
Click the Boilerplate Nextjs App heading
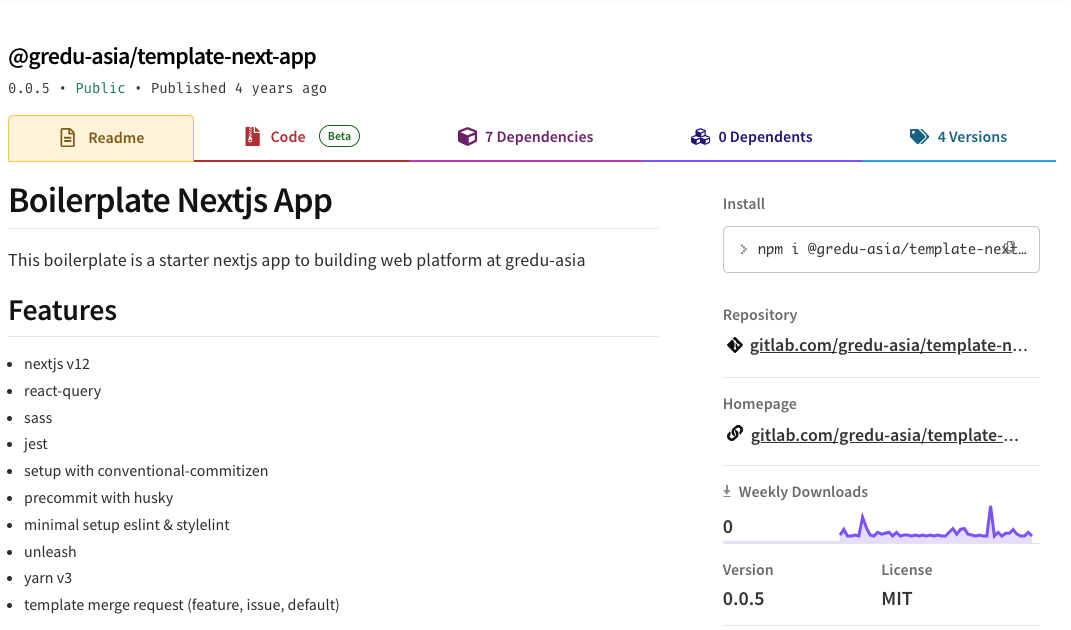coord(170,200)
